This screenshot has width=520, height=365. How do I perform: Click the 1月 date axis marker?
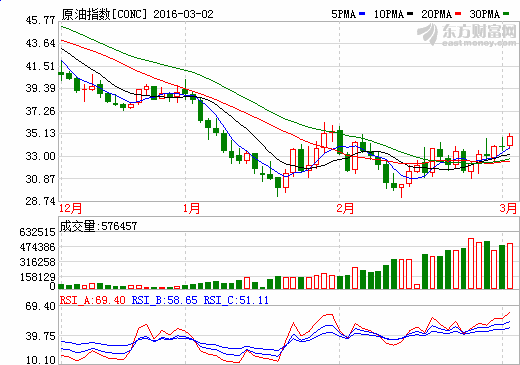click(191, 208)
